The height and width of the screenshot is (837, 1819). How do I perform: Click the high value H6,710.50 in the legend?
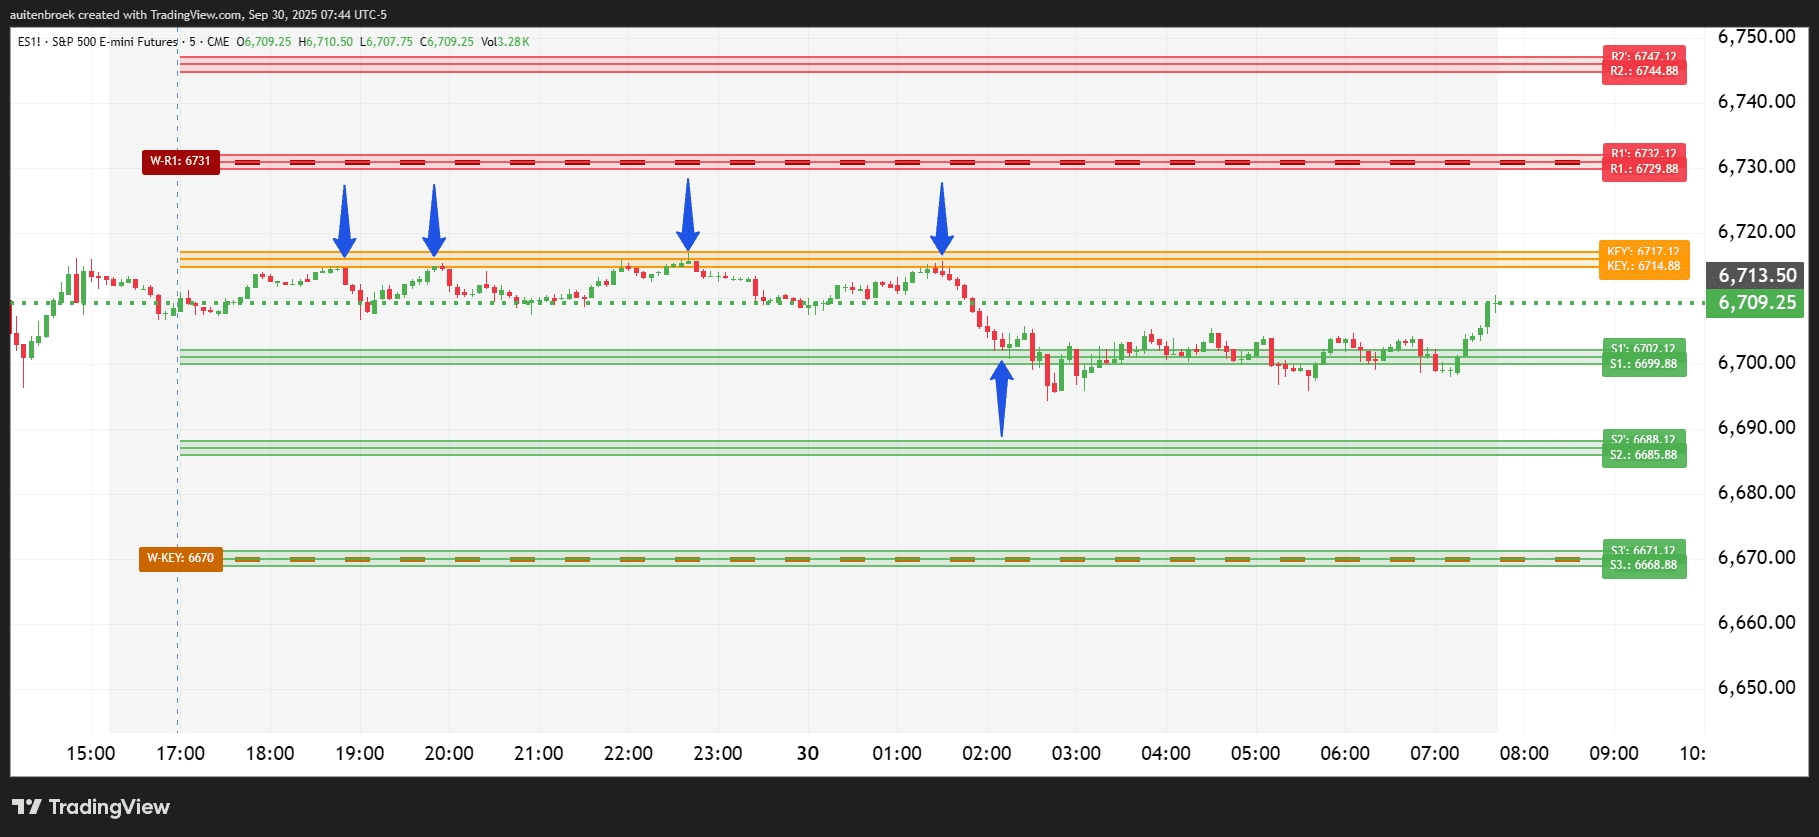coord(326,42)
